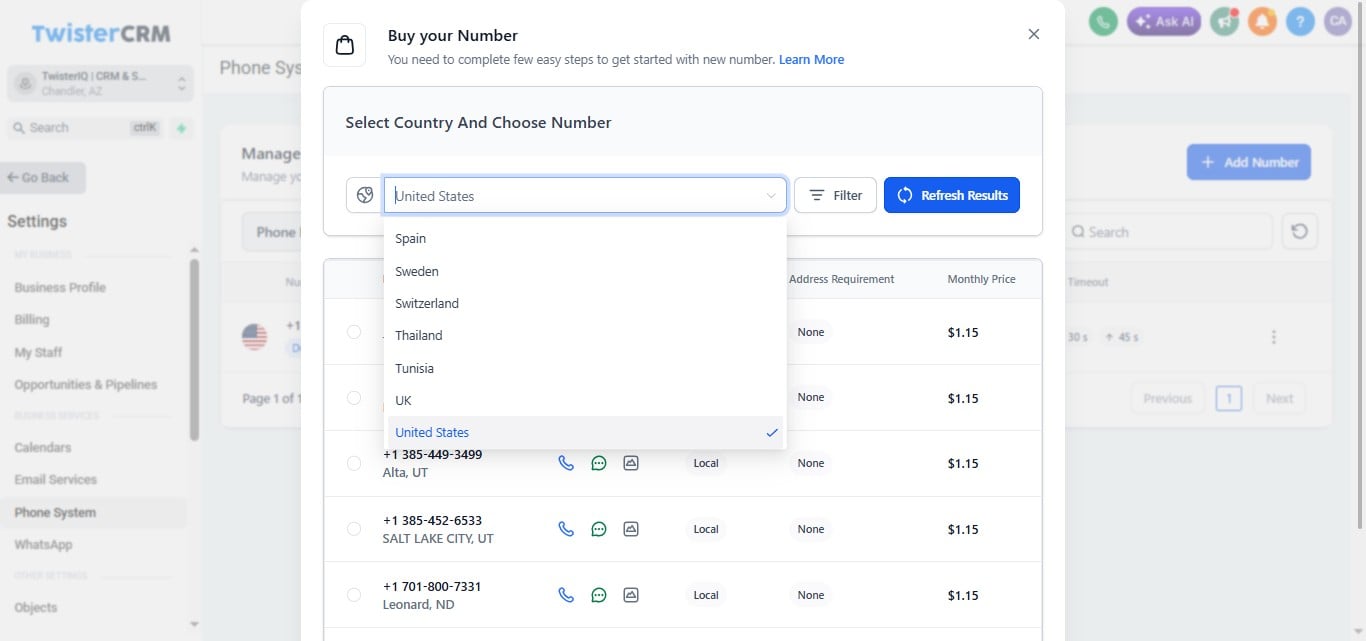Screen dimensions: 1366x641
Task: Click SMS icon for 385-452-6533 number
Action: 599,529
